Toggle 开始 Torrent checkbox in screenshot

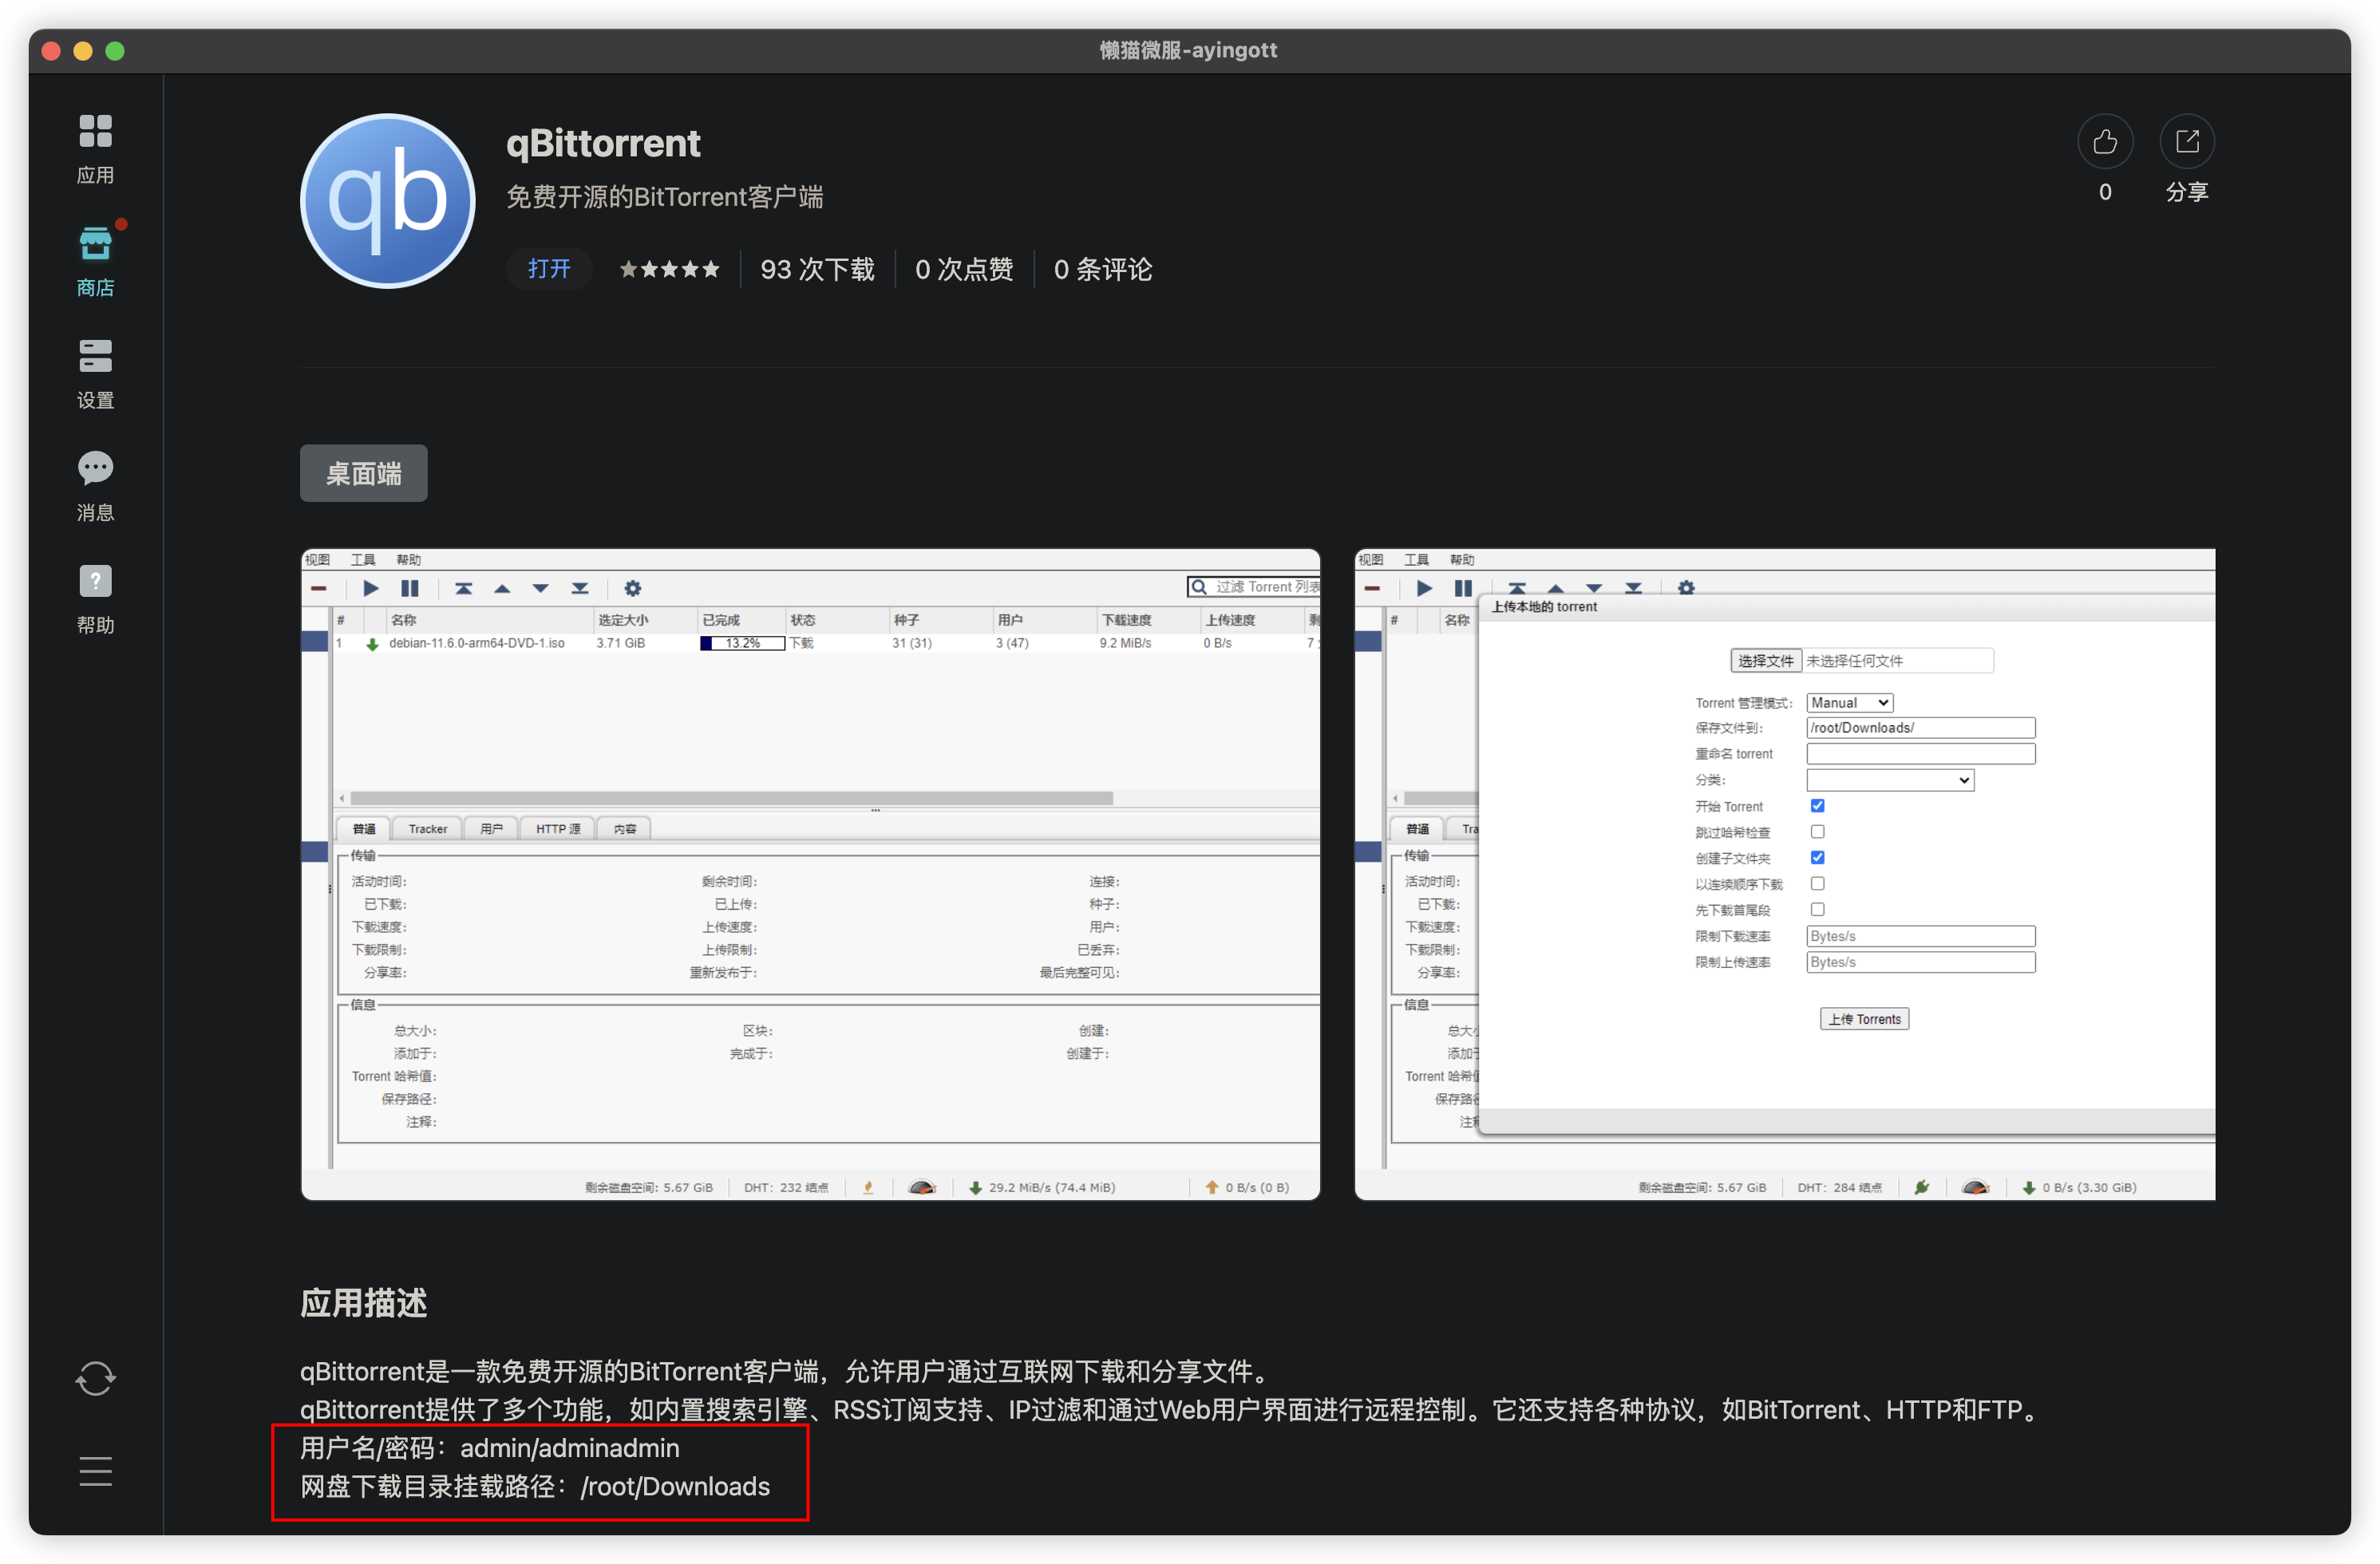point(1817,806)
